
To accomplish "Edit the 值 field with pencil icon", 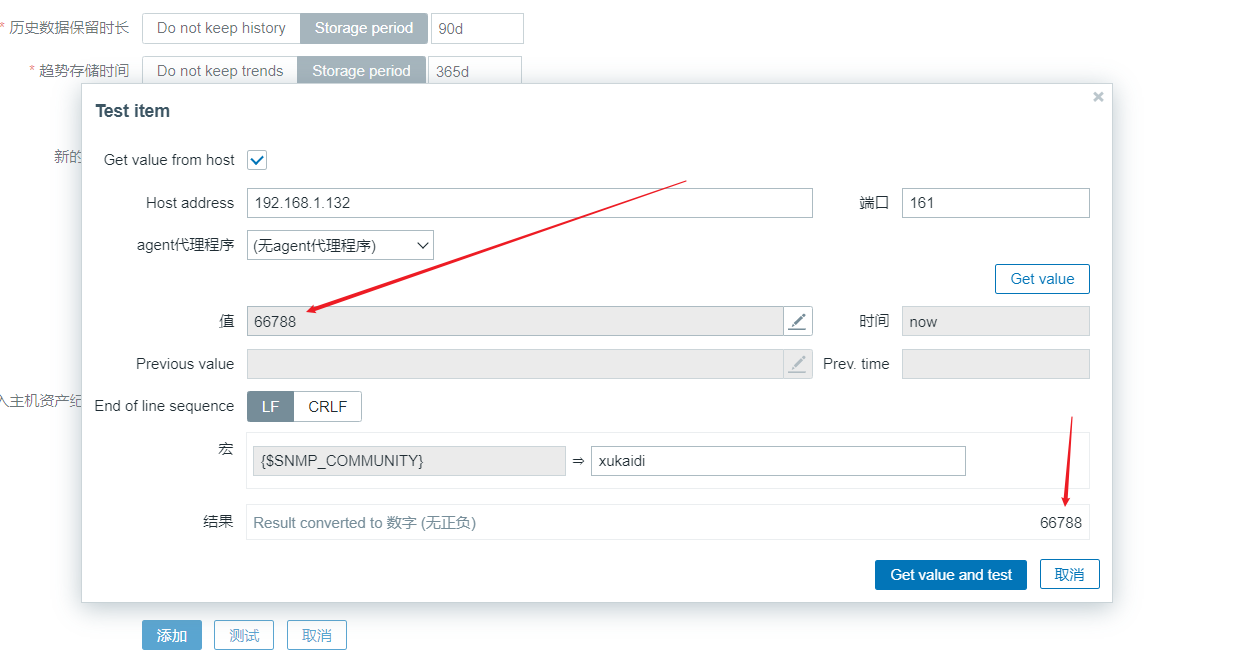I will (797, 321).
